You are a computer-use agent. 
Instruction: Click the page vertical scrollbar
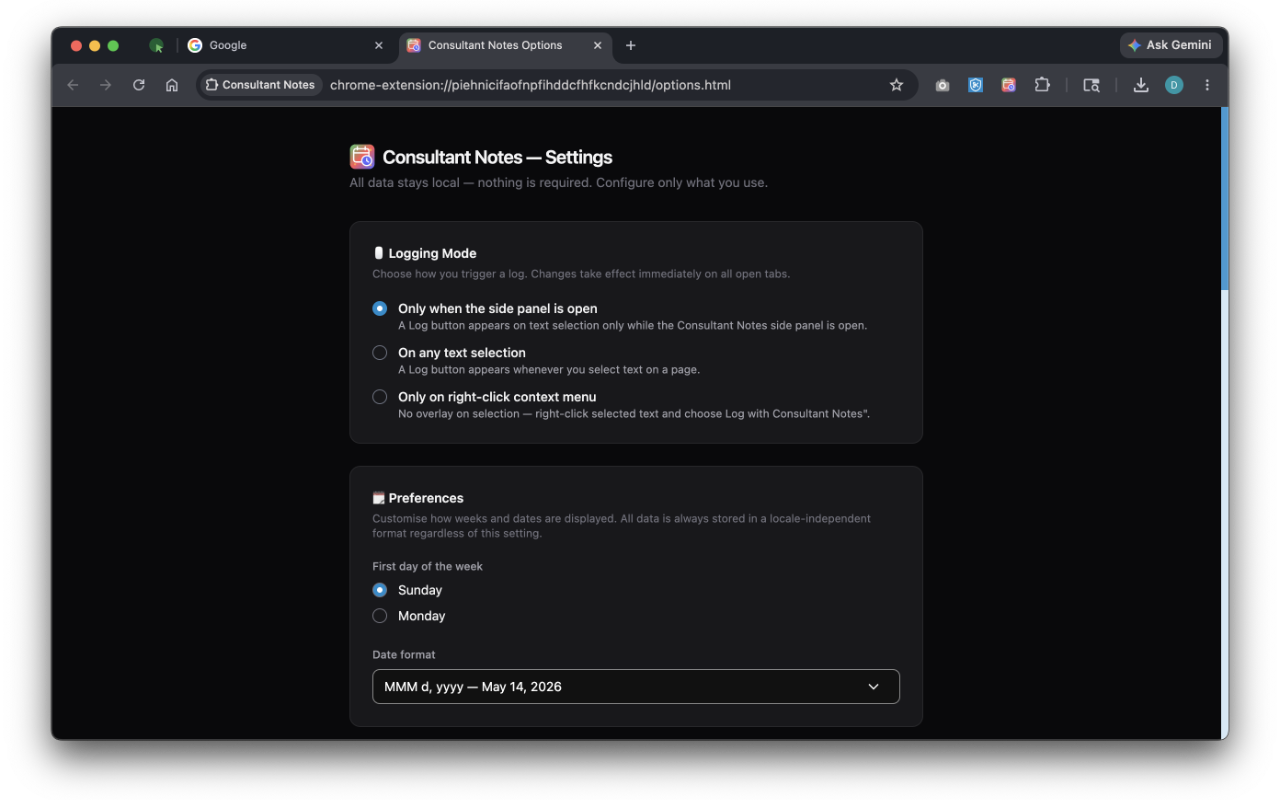click(x=1225, y=200)
